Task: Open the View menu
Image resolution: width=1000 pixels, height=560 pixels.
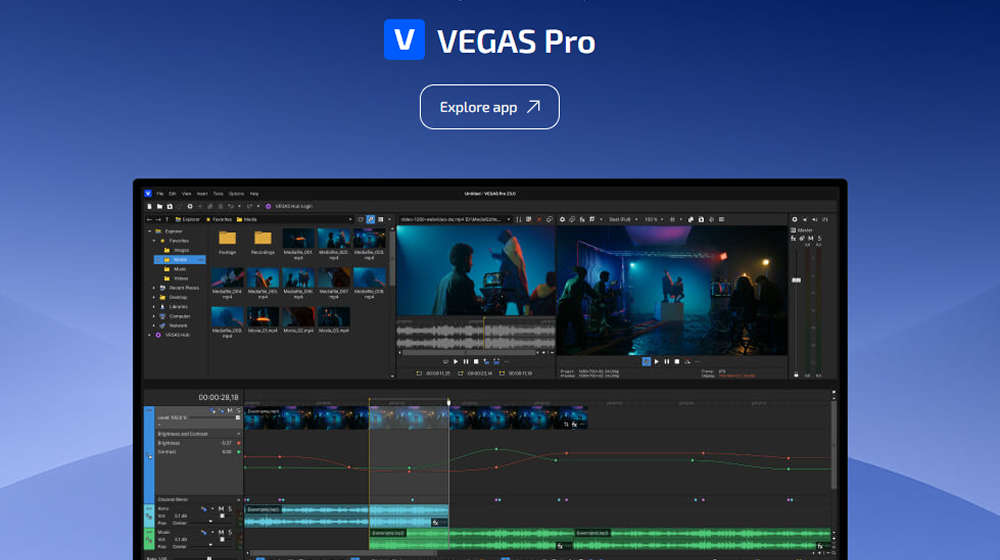Action: (186, 194)
